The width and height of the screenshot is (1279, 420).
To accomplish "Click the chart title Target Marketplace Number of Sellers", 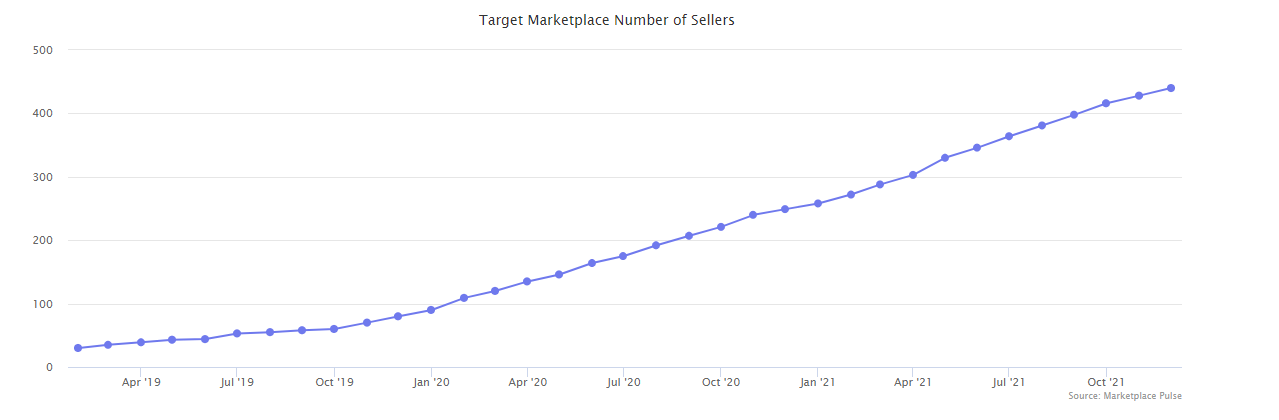I will (607, 20).
